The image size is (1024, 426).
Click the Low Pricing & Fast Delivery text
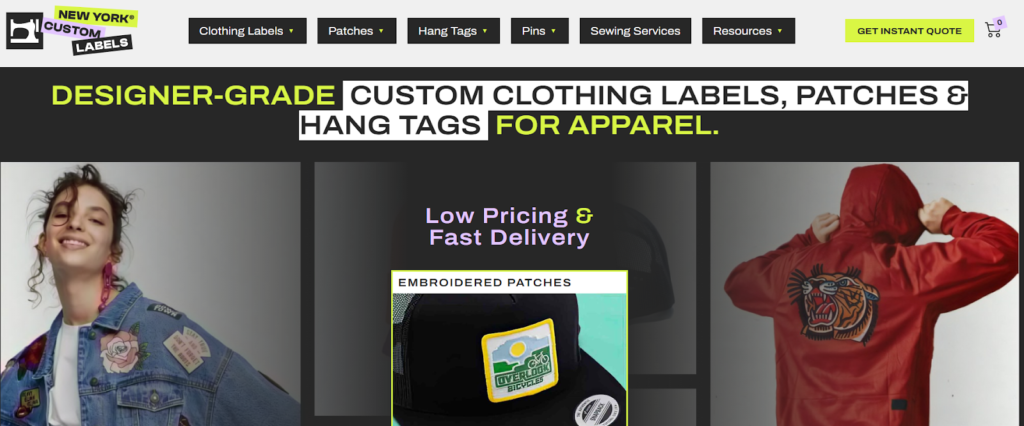tap(509, 226)
